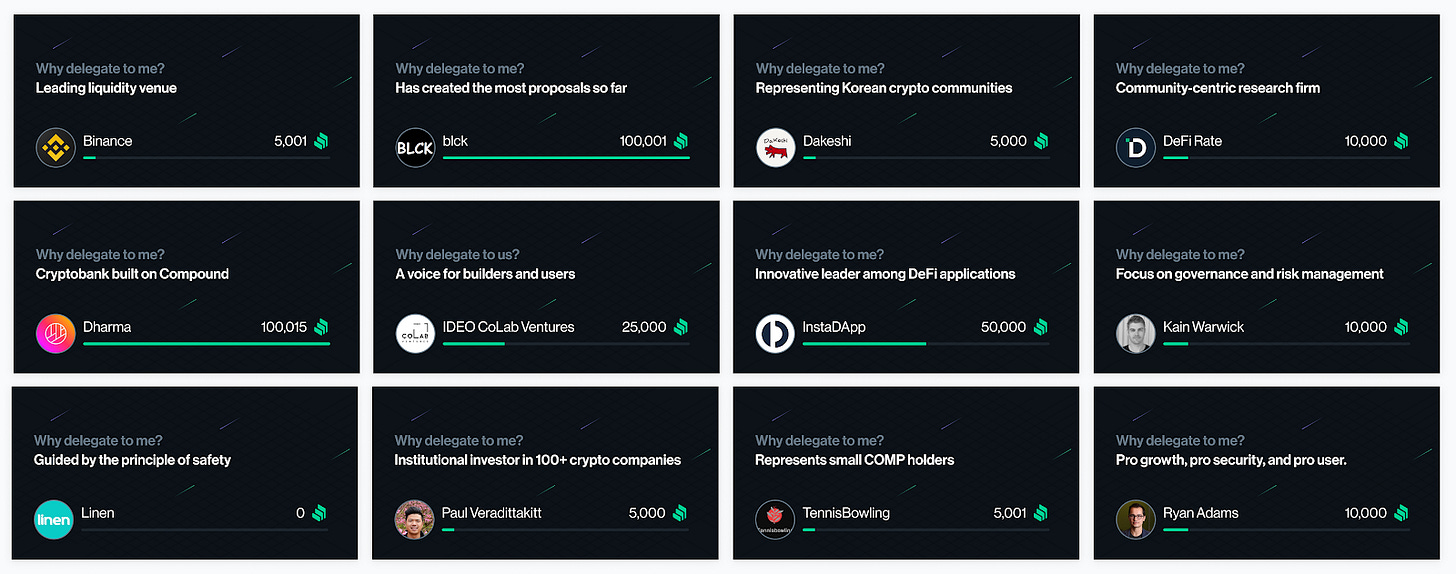
Task: Open the IDEO CoLab Ventures logo
Action: coord(415,334)
